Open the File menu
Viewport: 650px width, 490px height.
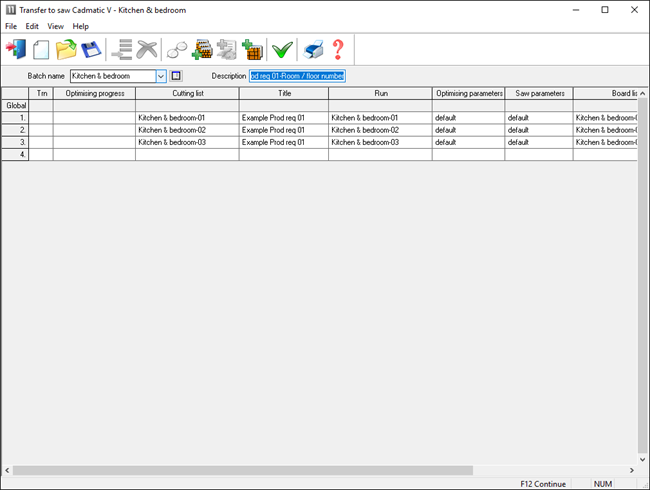click(x=11, y=26)
